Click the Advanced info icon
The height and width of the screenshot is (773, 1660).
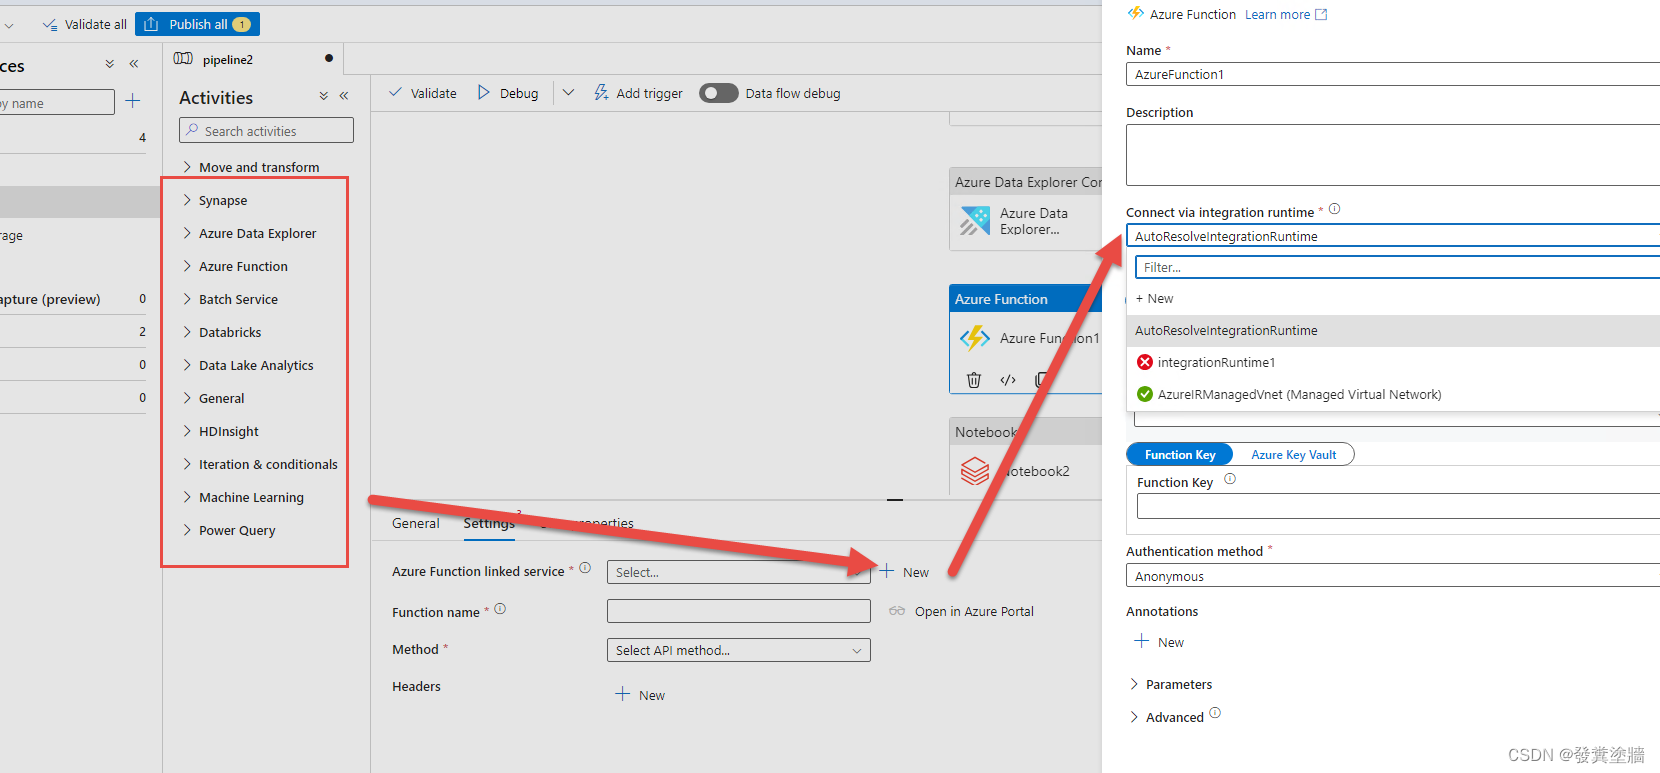click(1215, 713)
